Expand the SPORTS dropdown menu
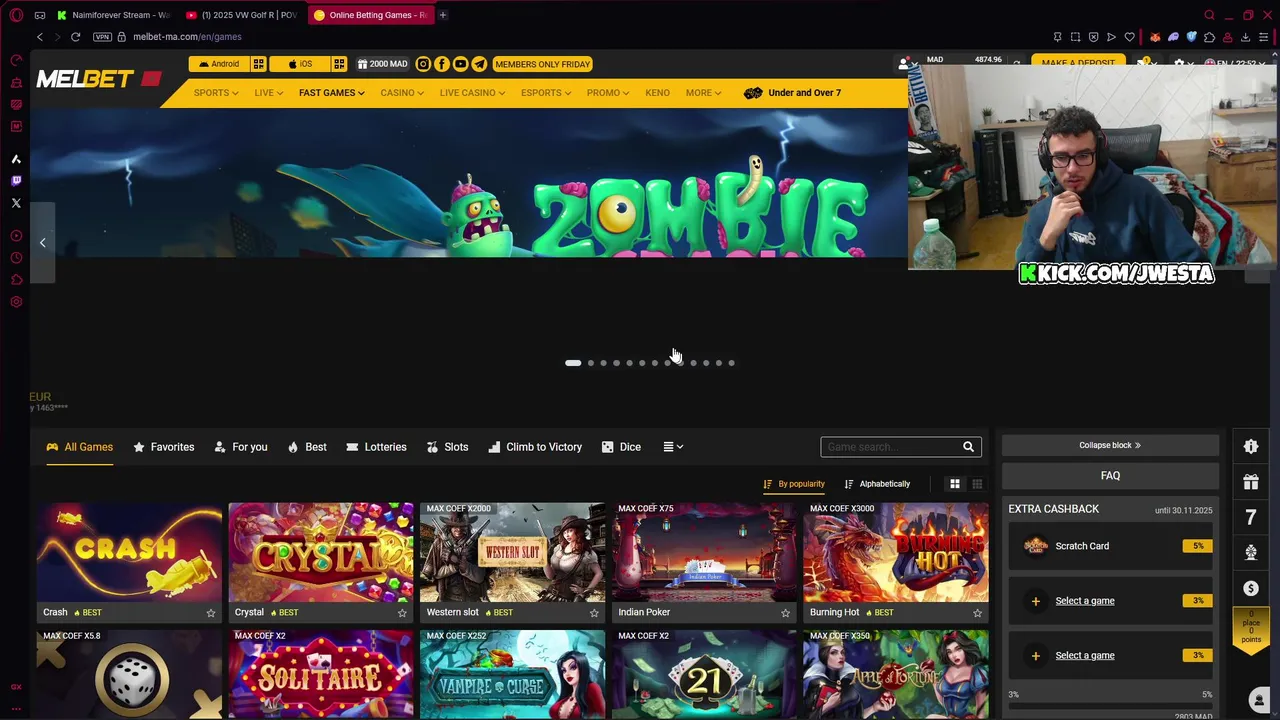This screenshot has height=720, width=1280. [215, 93]
